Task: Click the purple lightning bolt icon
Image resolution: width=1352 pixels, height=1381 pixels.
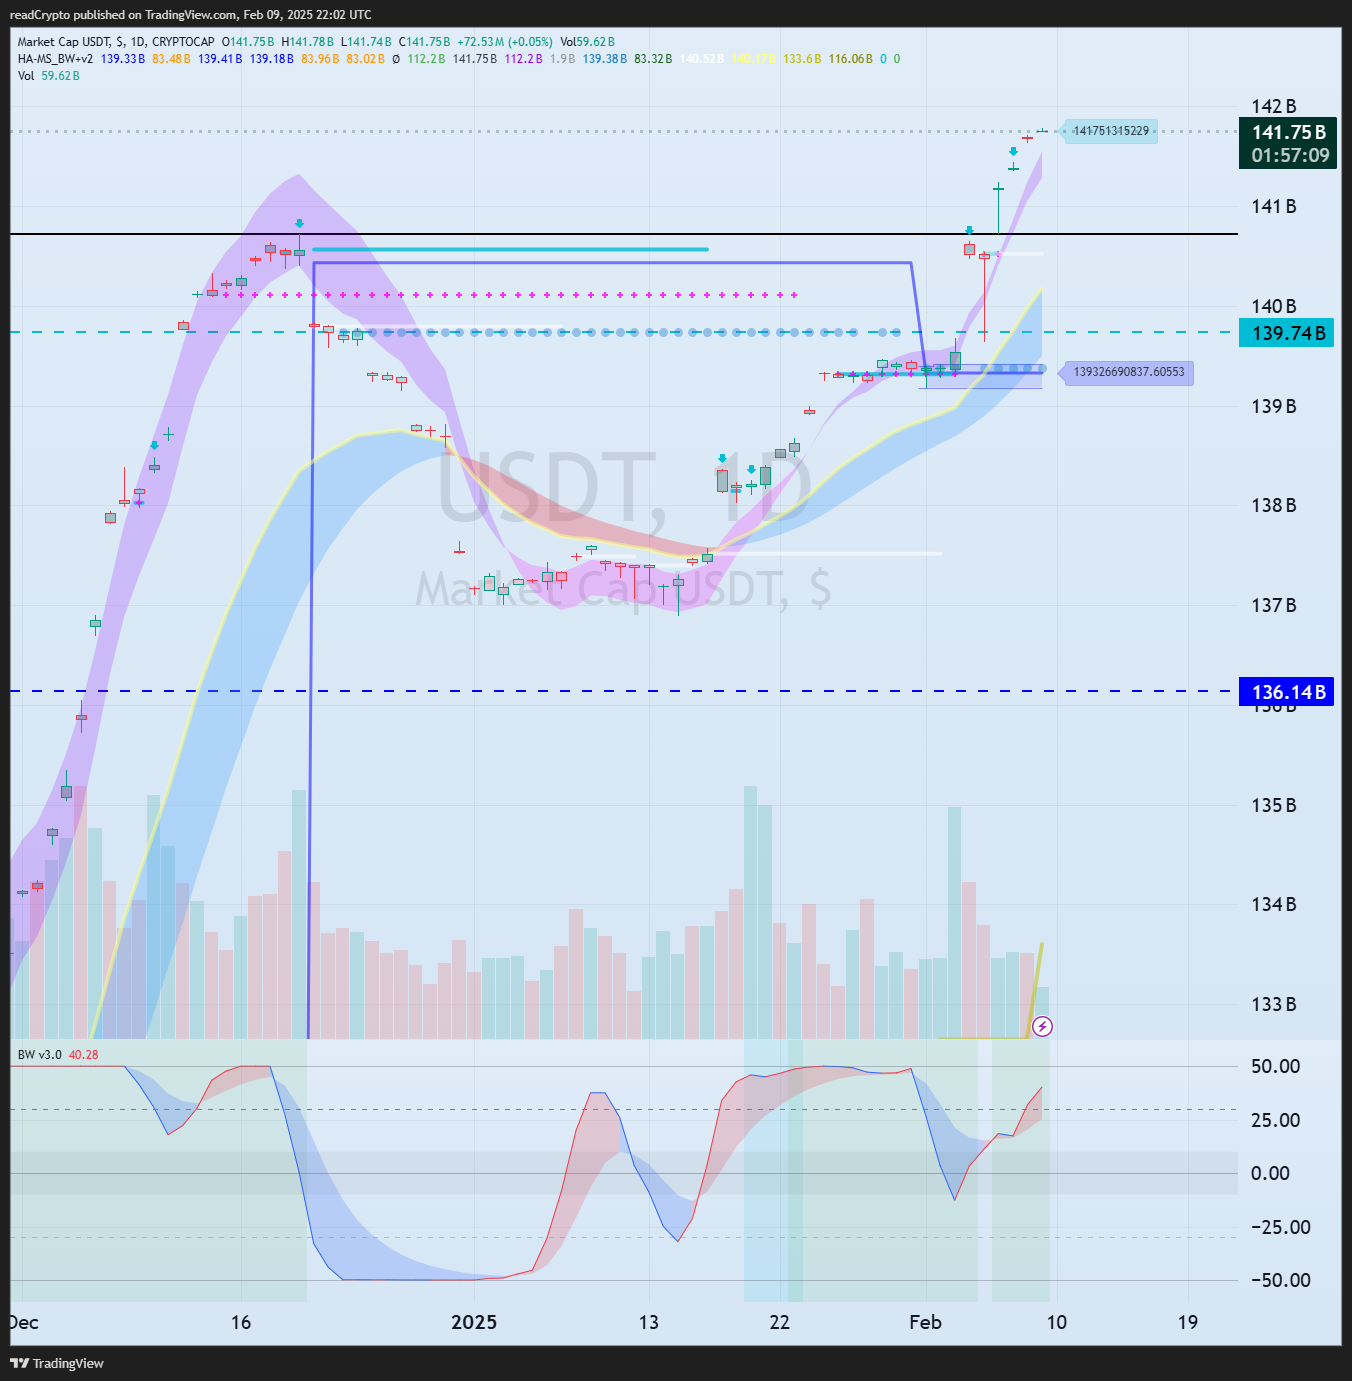Action: pos(1042,1026)
